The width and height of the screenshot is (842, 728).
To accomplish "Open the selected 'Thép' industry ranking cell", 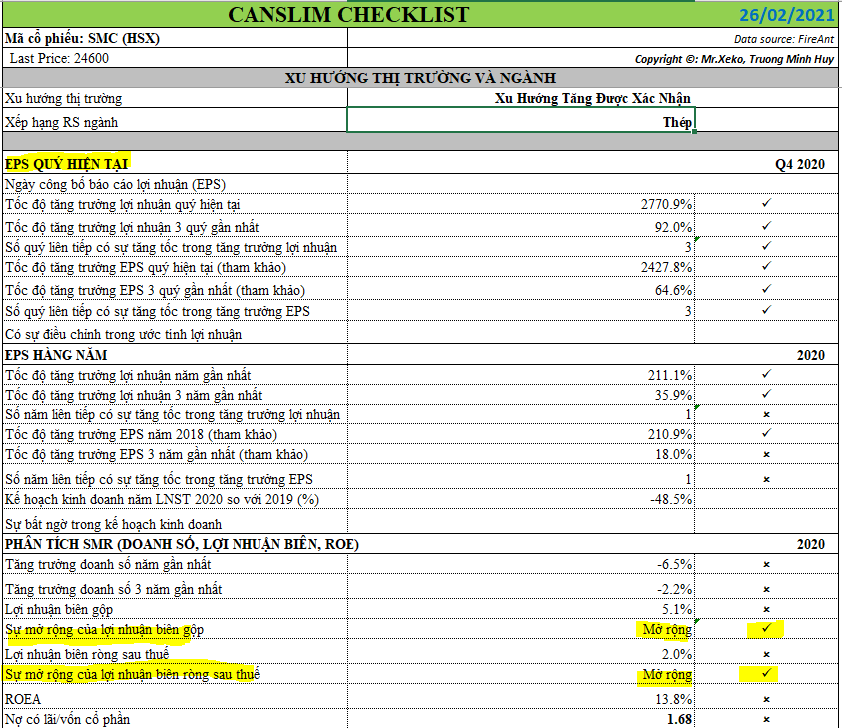I will (520, 121).
